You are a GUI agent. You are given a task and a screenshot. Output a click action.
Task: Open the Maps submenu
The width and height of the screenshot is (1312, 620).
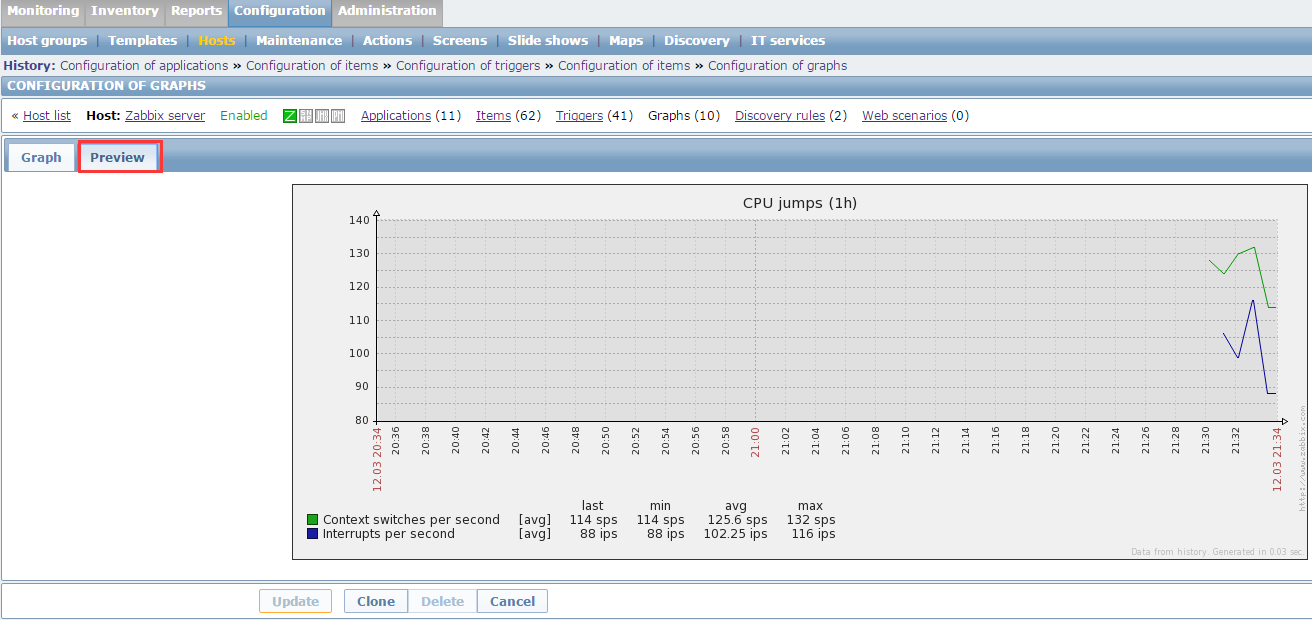click(626, 41)
